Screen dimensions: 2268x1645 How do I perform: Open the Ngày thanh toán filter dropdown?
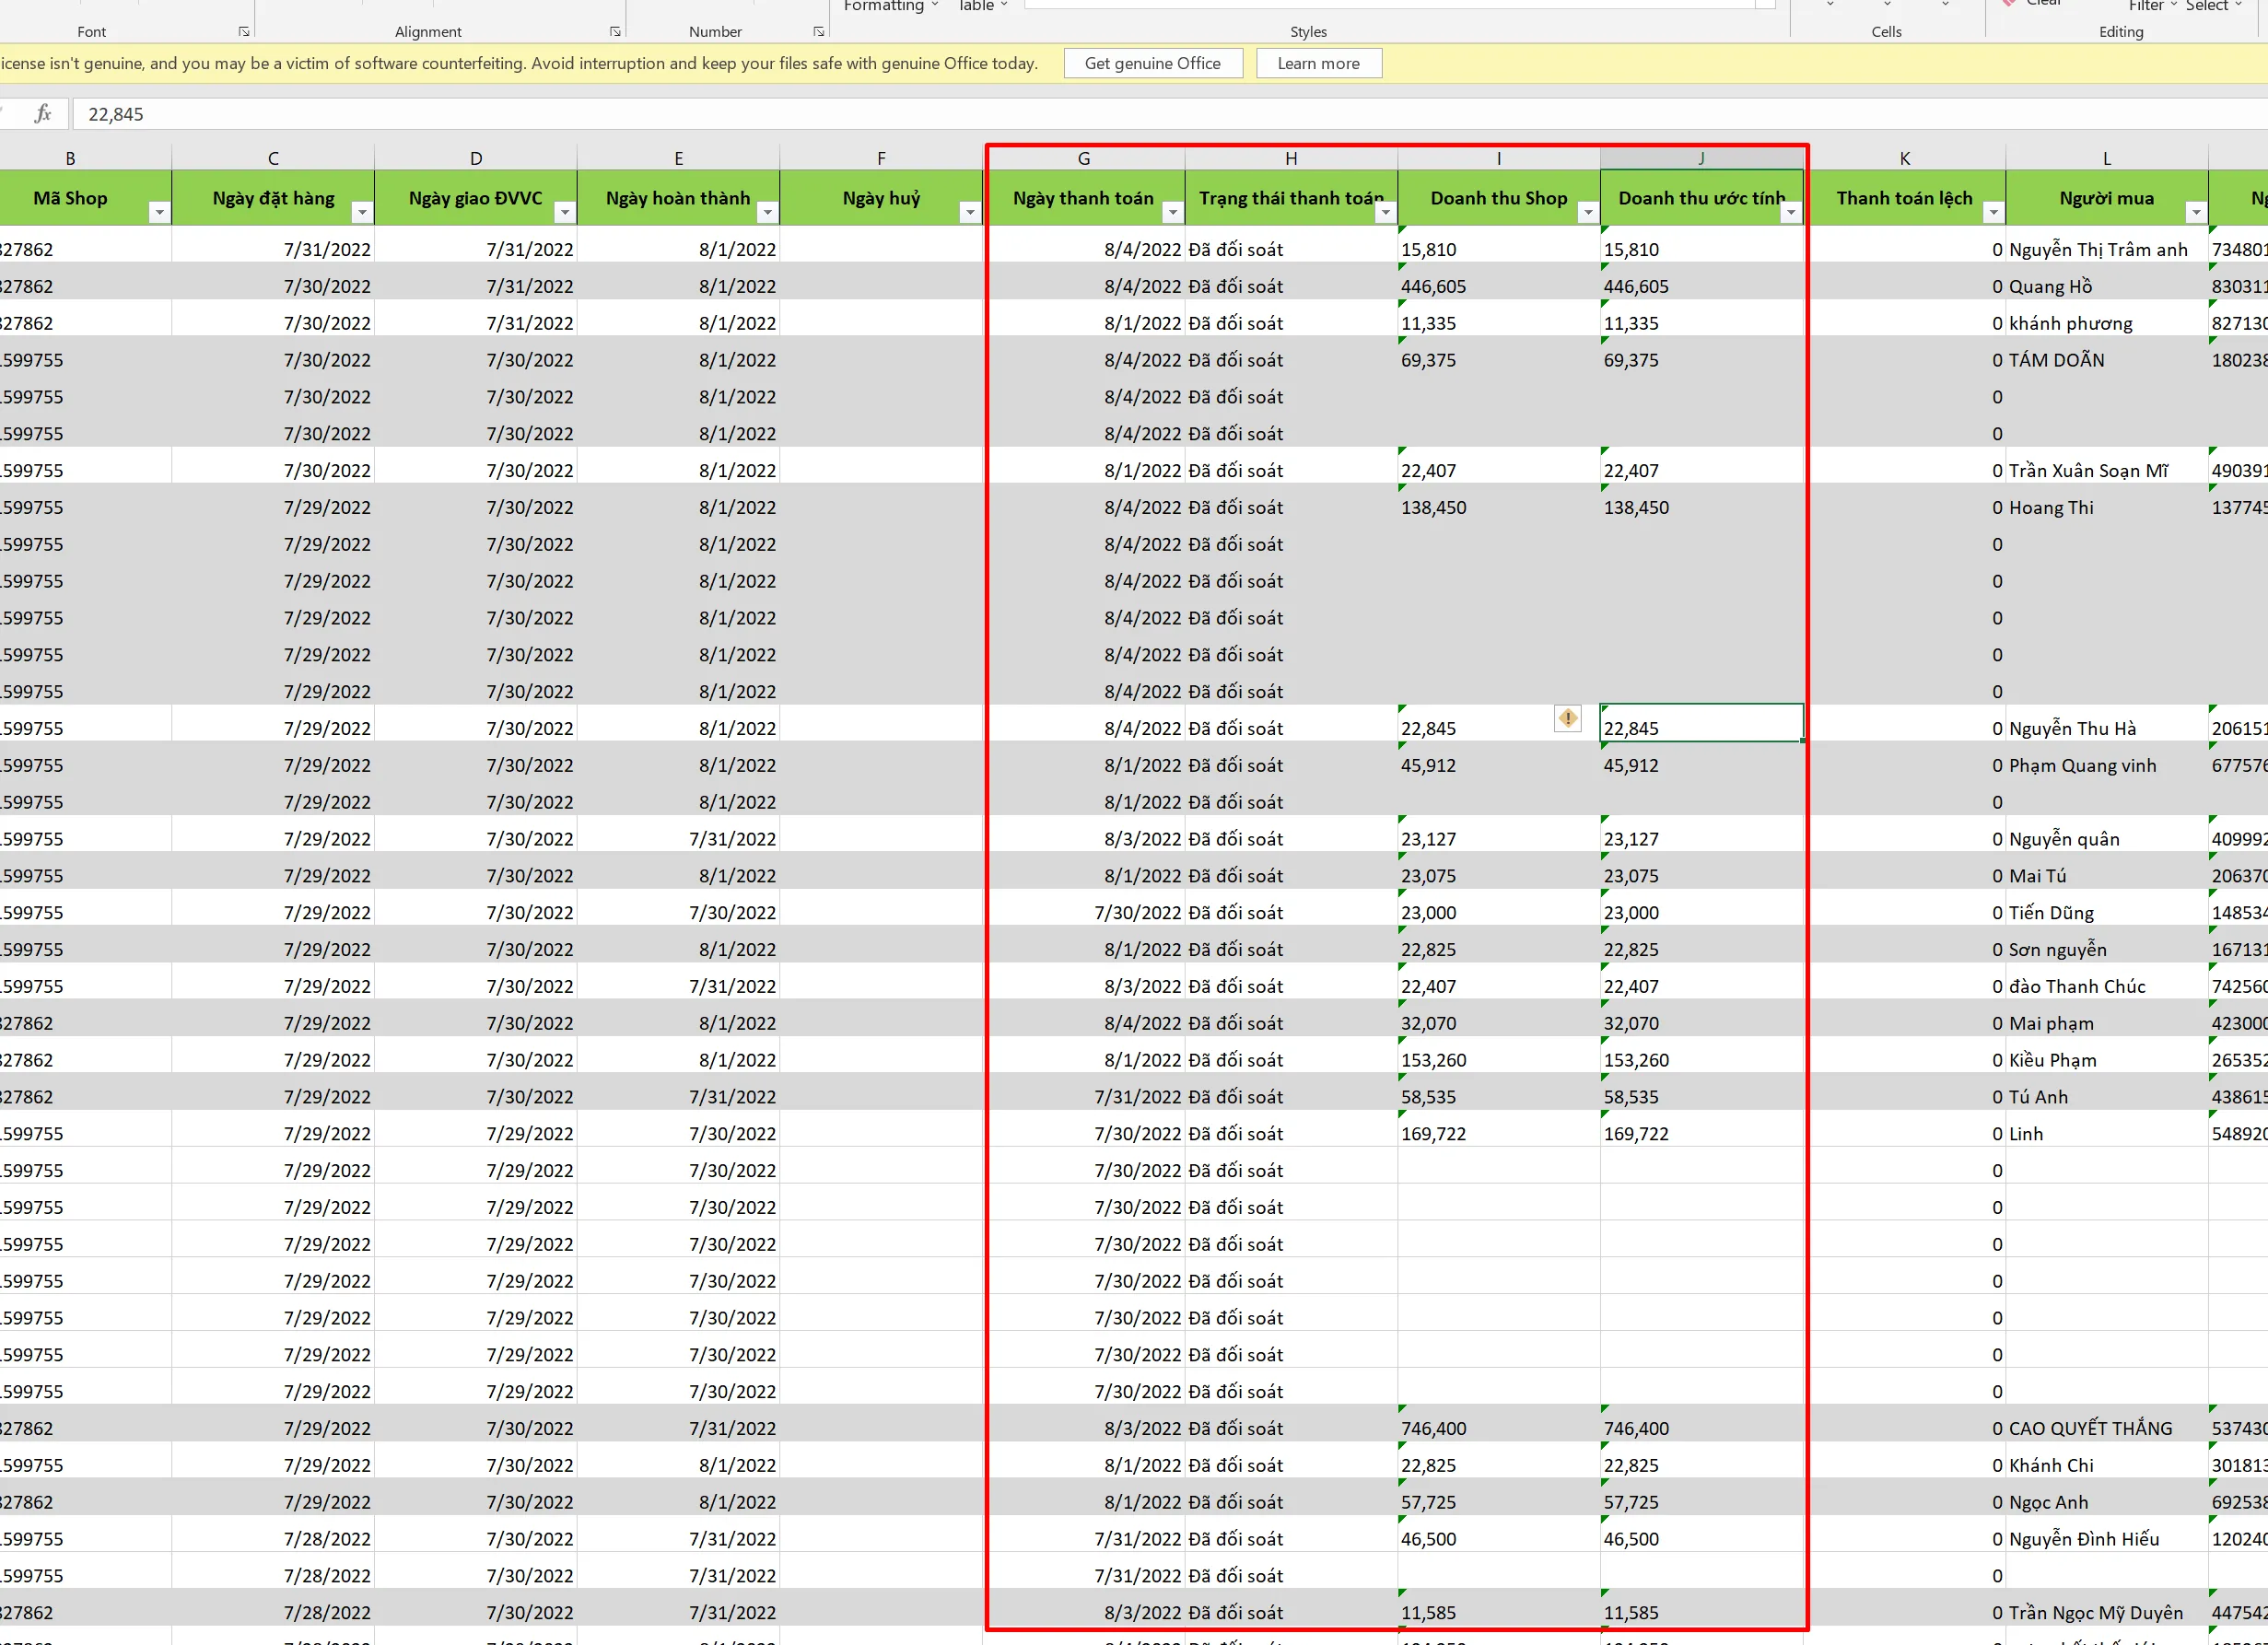tap(1173, 212)
